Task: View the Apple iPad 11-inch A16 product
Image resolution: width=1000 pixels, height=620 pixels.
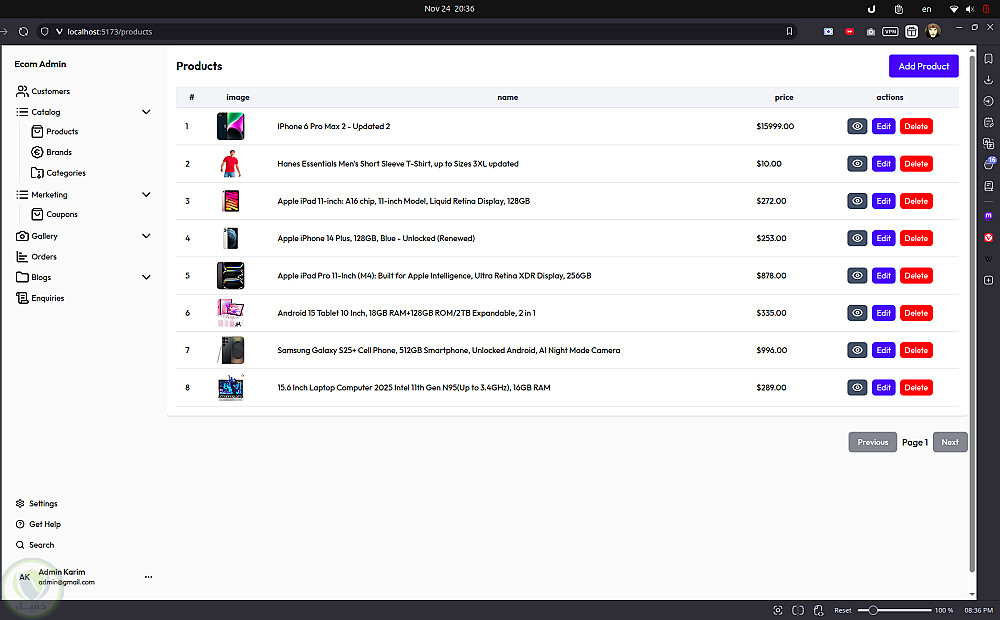Action: click(x=857, y=201)
